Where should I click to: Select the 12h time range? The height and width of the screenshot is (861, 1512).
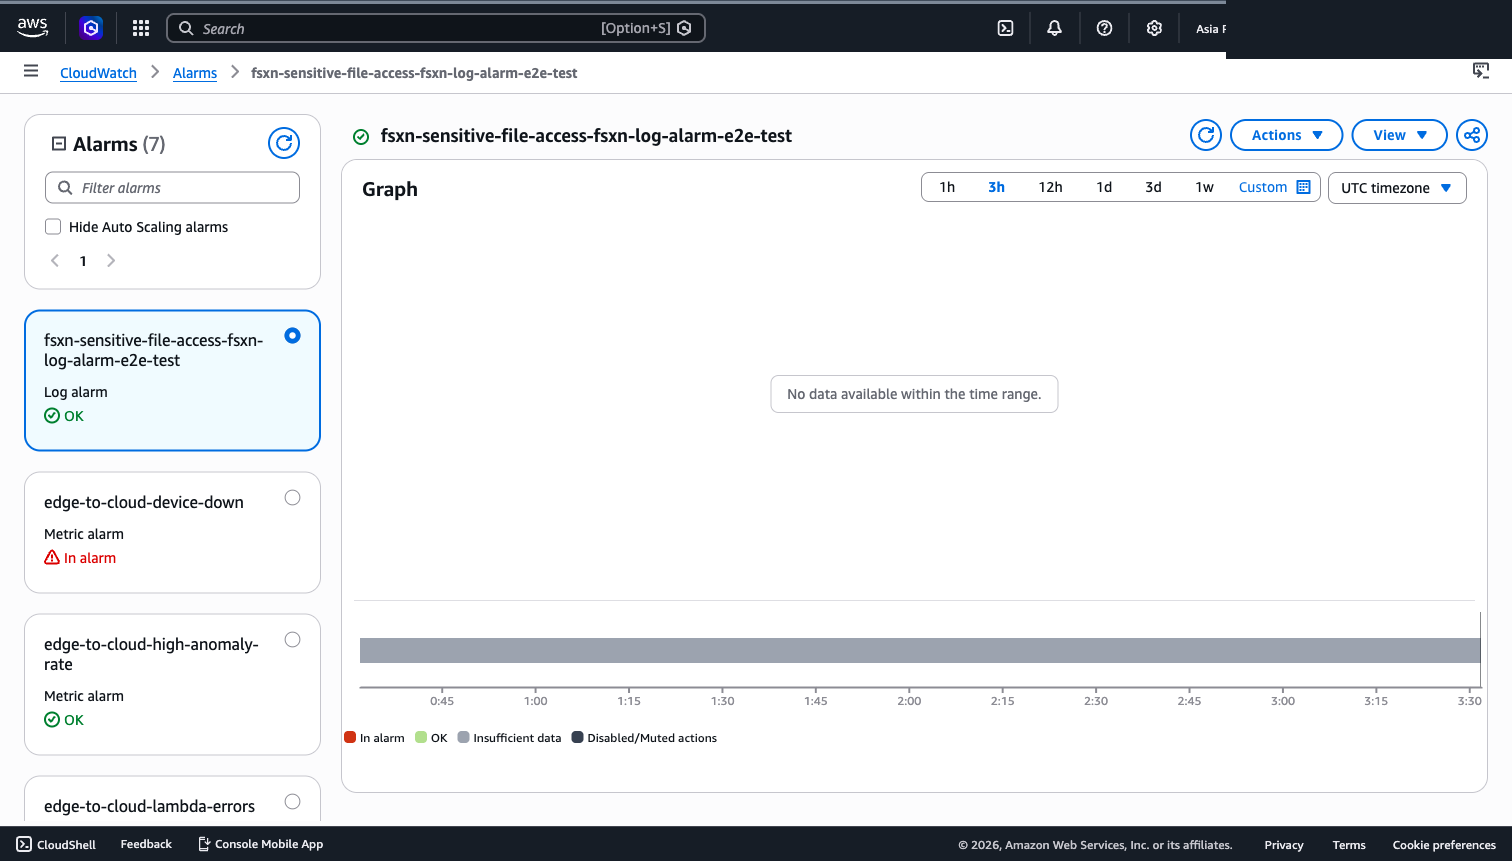coord(1050,187)
